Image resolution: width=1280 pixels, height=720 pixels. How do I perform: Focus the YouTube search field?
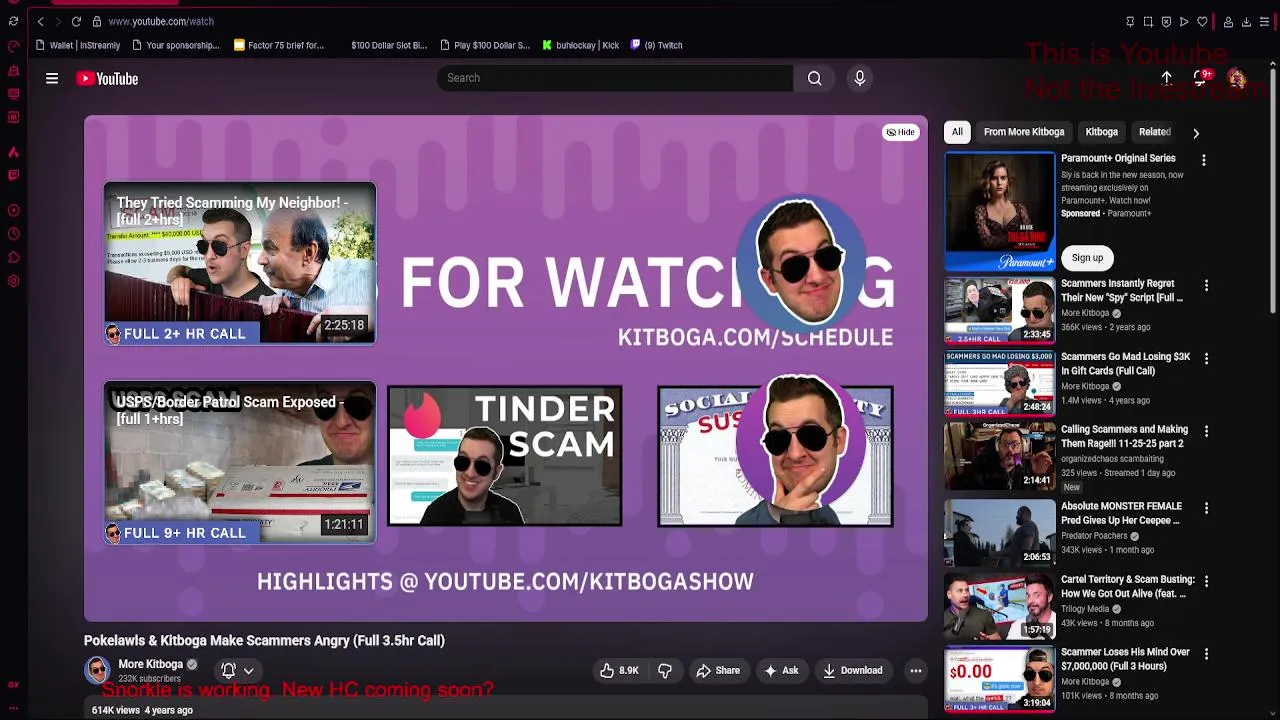tap(615, 78)
